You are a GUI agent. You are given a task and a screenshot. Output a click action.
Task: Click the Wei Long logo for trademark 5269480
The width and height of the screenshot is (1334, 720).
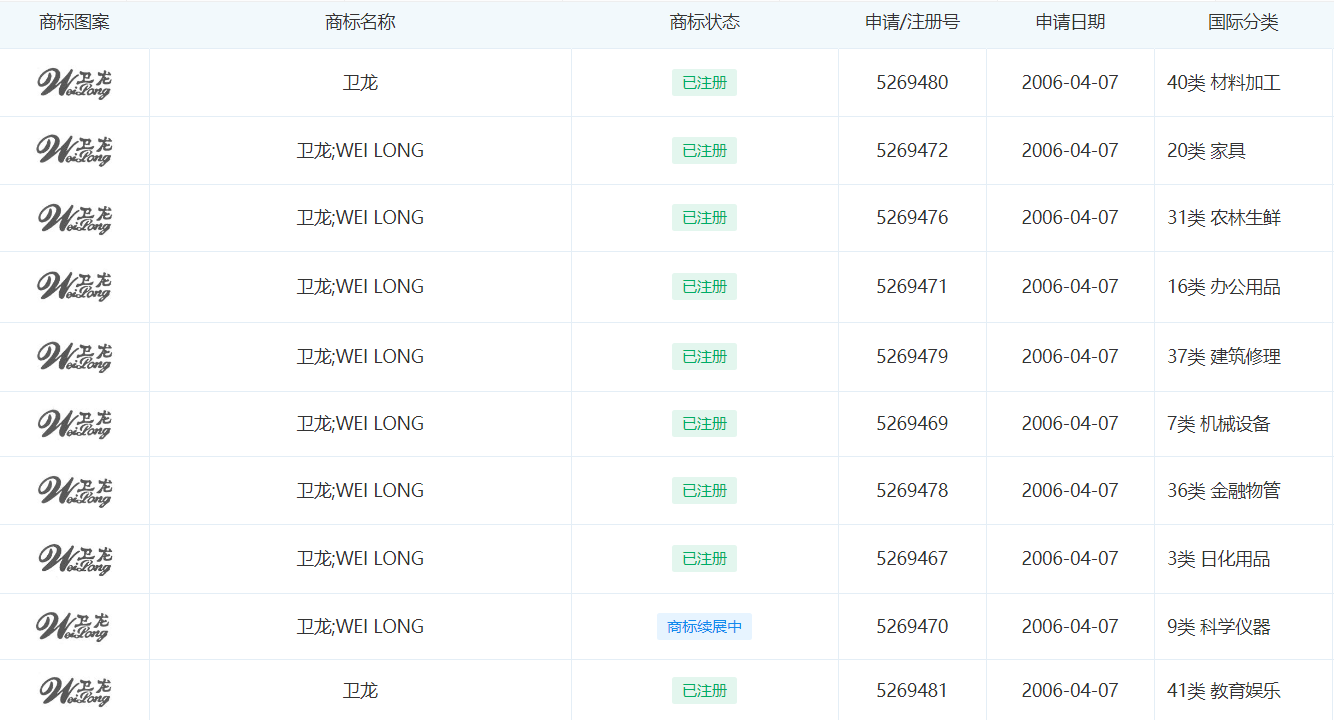click(74, 83)
